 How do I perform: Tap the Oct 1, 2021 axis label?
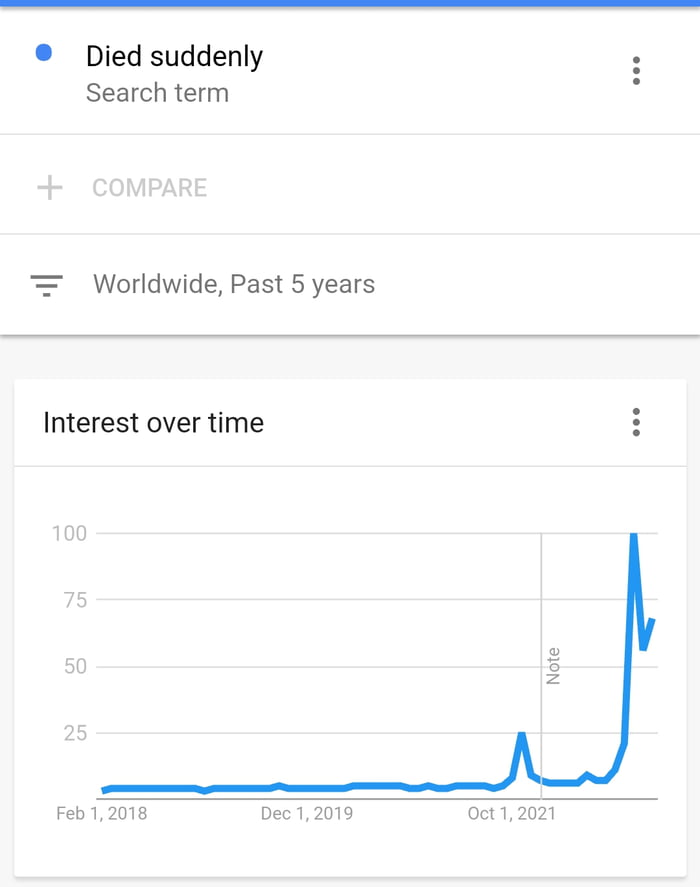tap(511, 813)
